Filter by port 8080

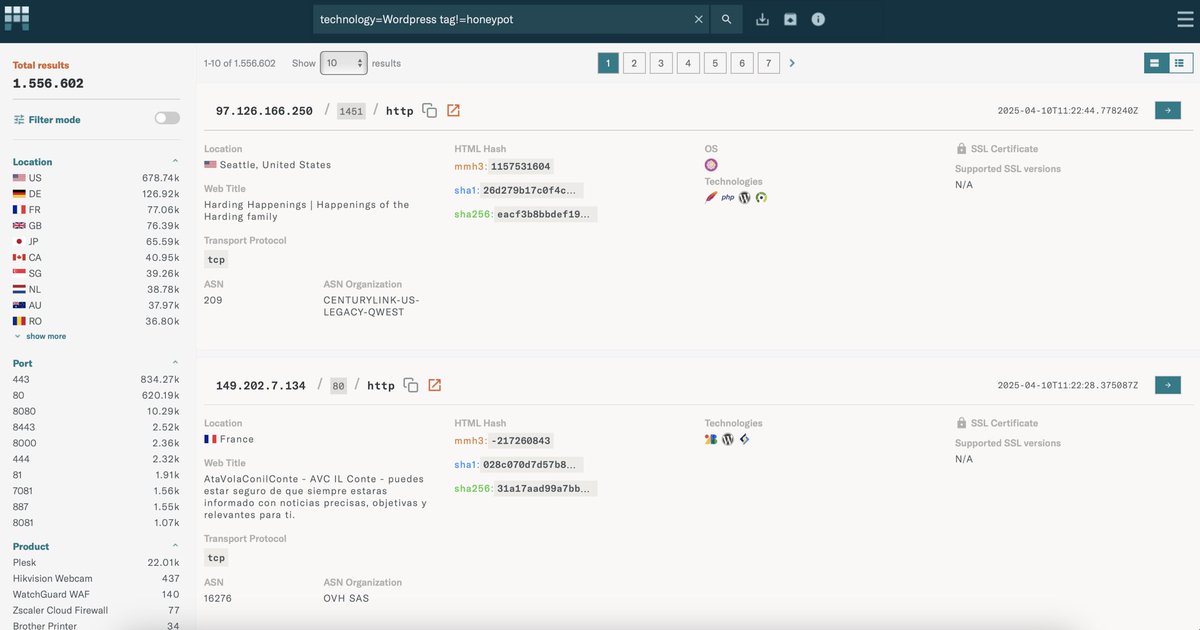pyautogui.click(x=96, y=412)
